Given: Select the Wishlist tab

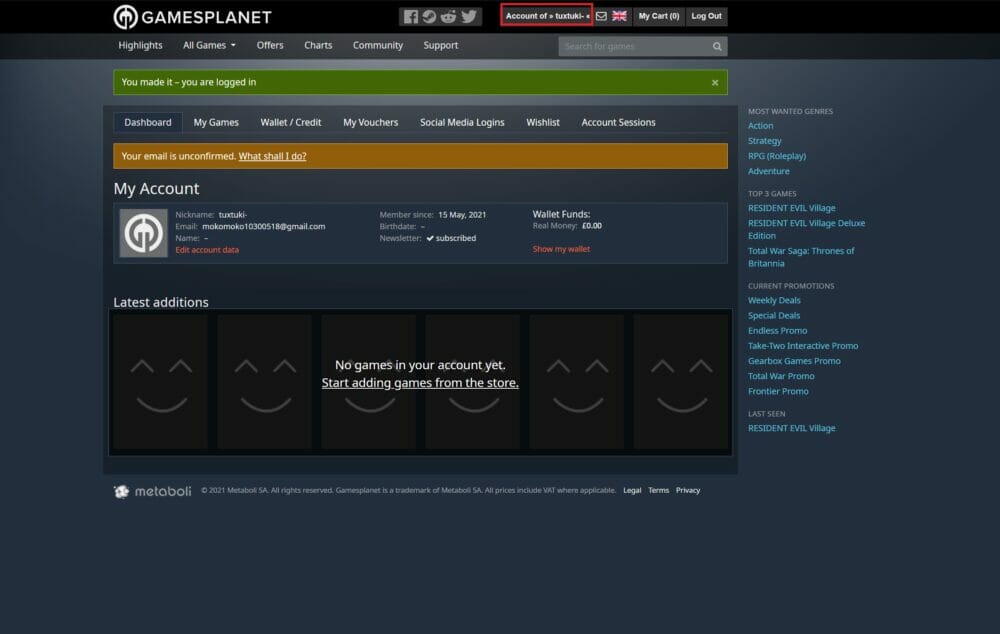Looking at the screenshot, I should 543,122.
